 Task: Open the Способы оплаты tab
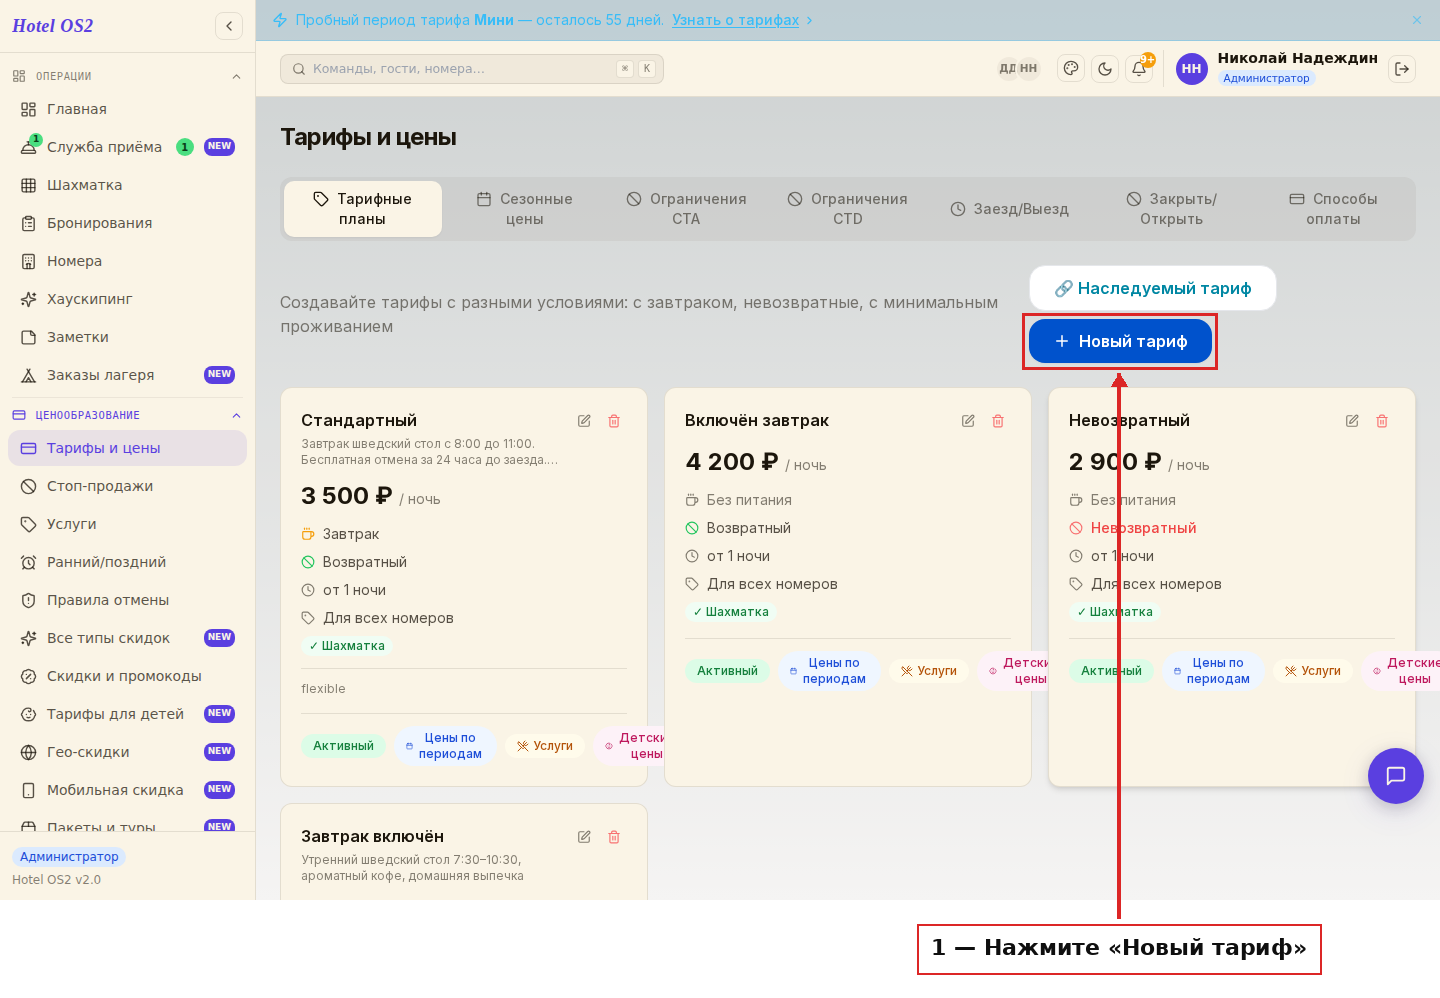[1333, 209]
